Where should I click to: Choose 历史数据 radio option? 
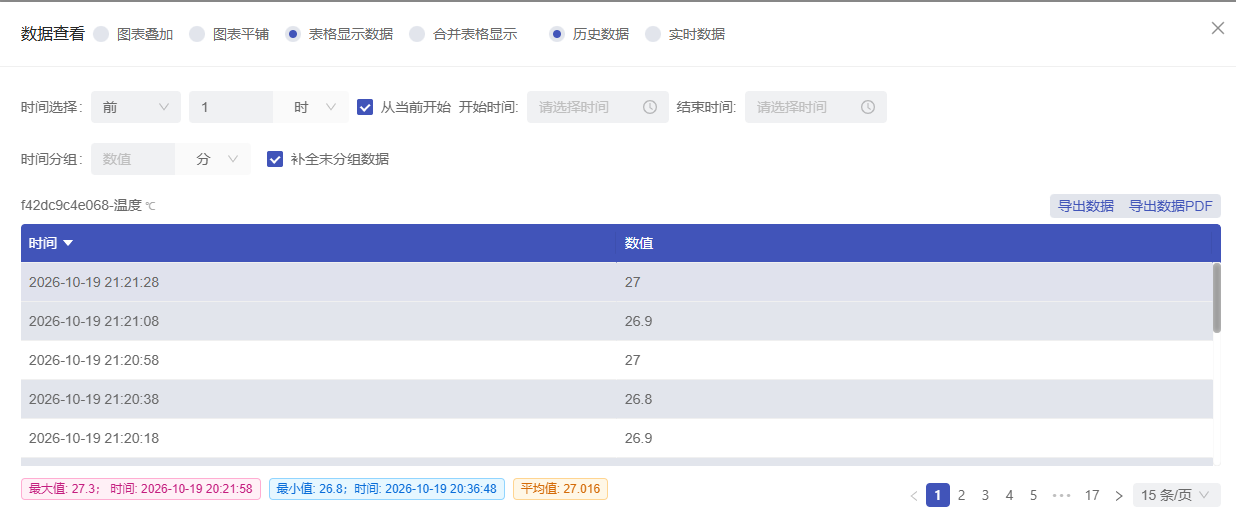coord(557,34)
